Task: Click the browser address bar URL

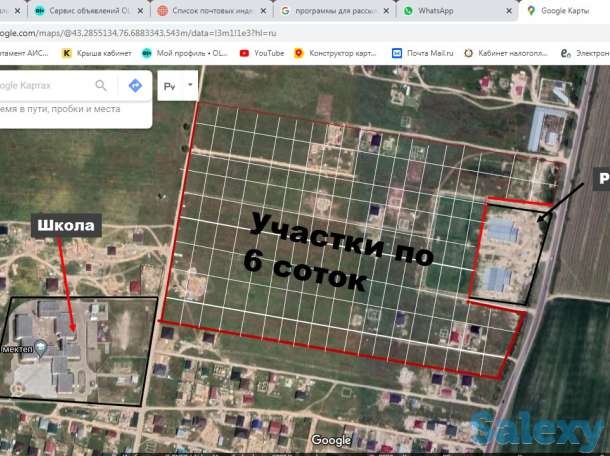Action: [138, 33]
